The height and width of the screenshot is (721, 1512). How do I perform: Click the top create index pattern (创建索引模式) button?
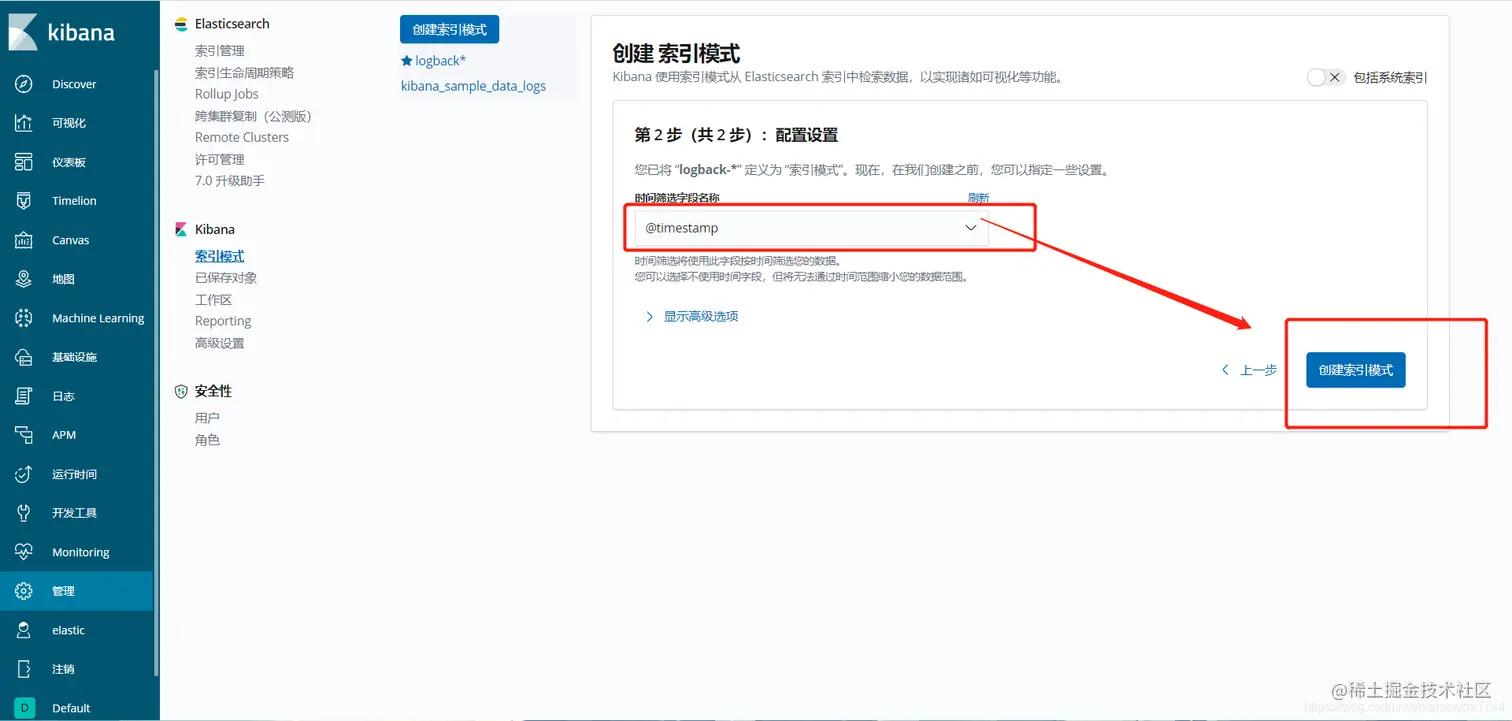pos(449,30)
